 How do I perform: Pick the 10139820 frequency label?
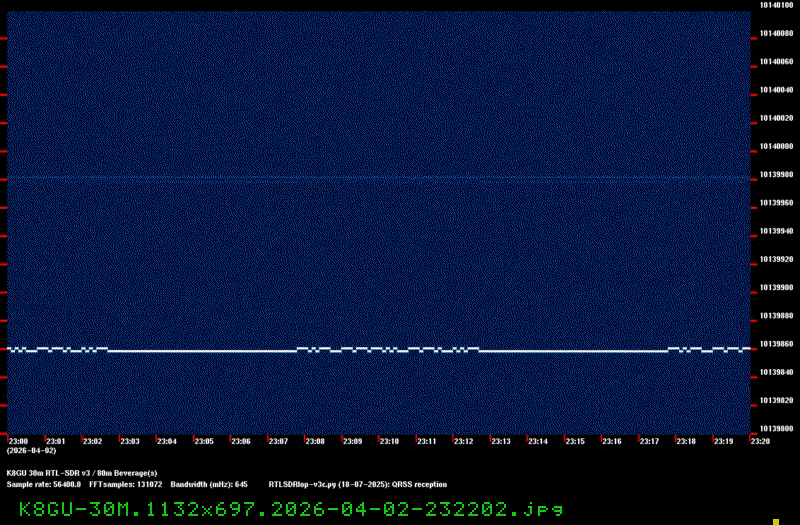click(777, 401)
